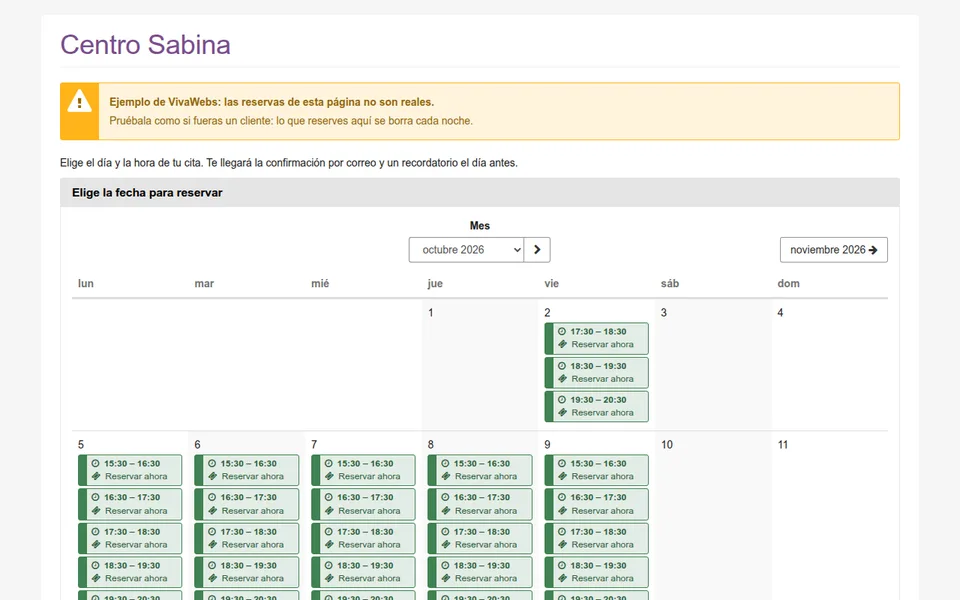Pick the 15:30 – 16:30 slot on October 8
The image size is (960, 600).
click(480, 470)
